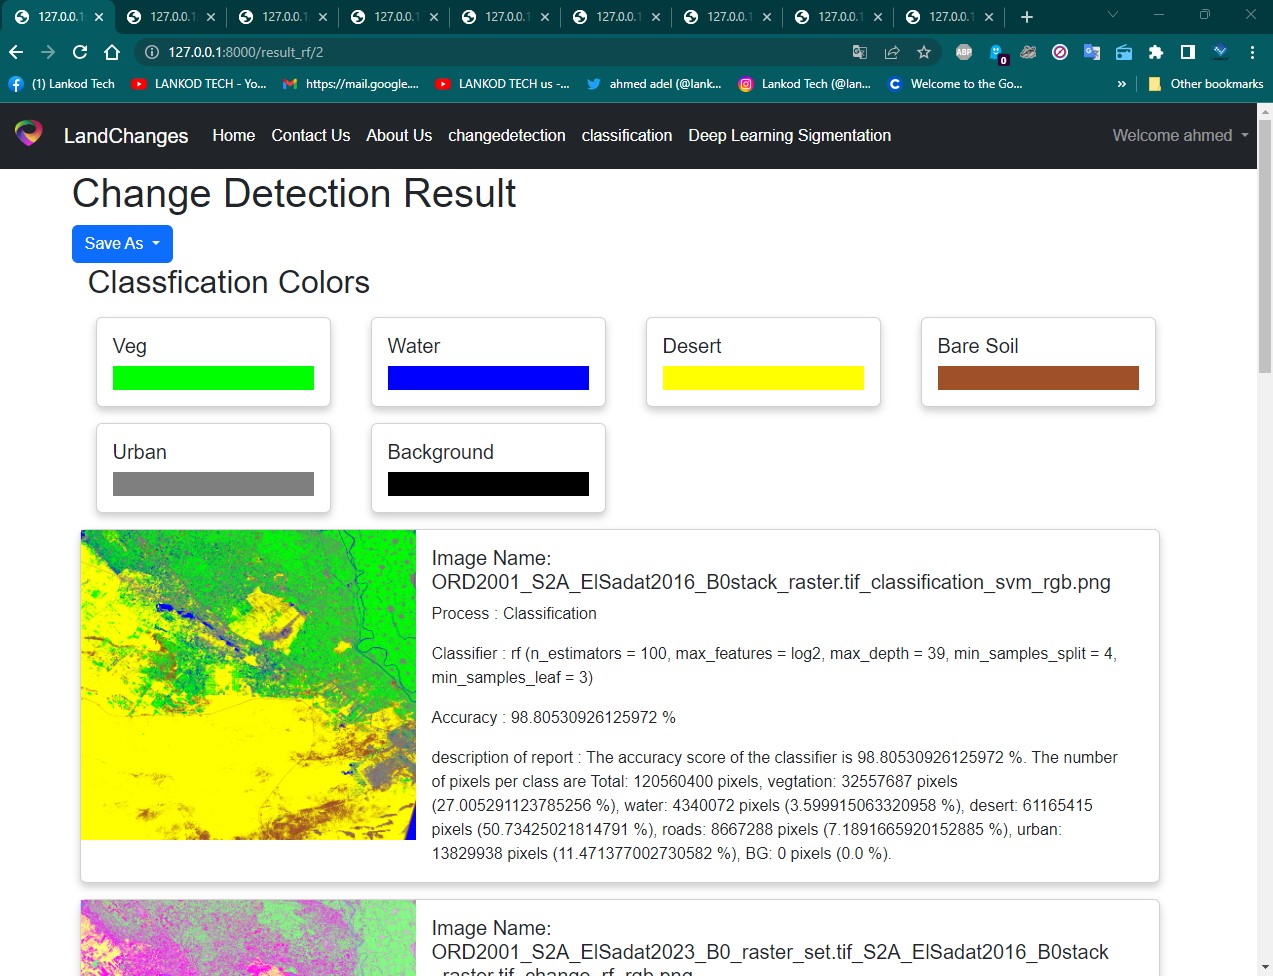
Task: Open the 'Welcome to the Go...' bookmark
Action: [x=955, y=84]
